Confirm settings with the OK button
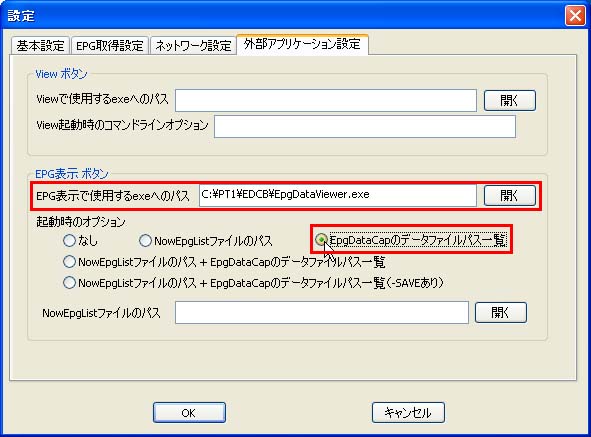Screen dimensions: 591x437 [x=189, y=412]
